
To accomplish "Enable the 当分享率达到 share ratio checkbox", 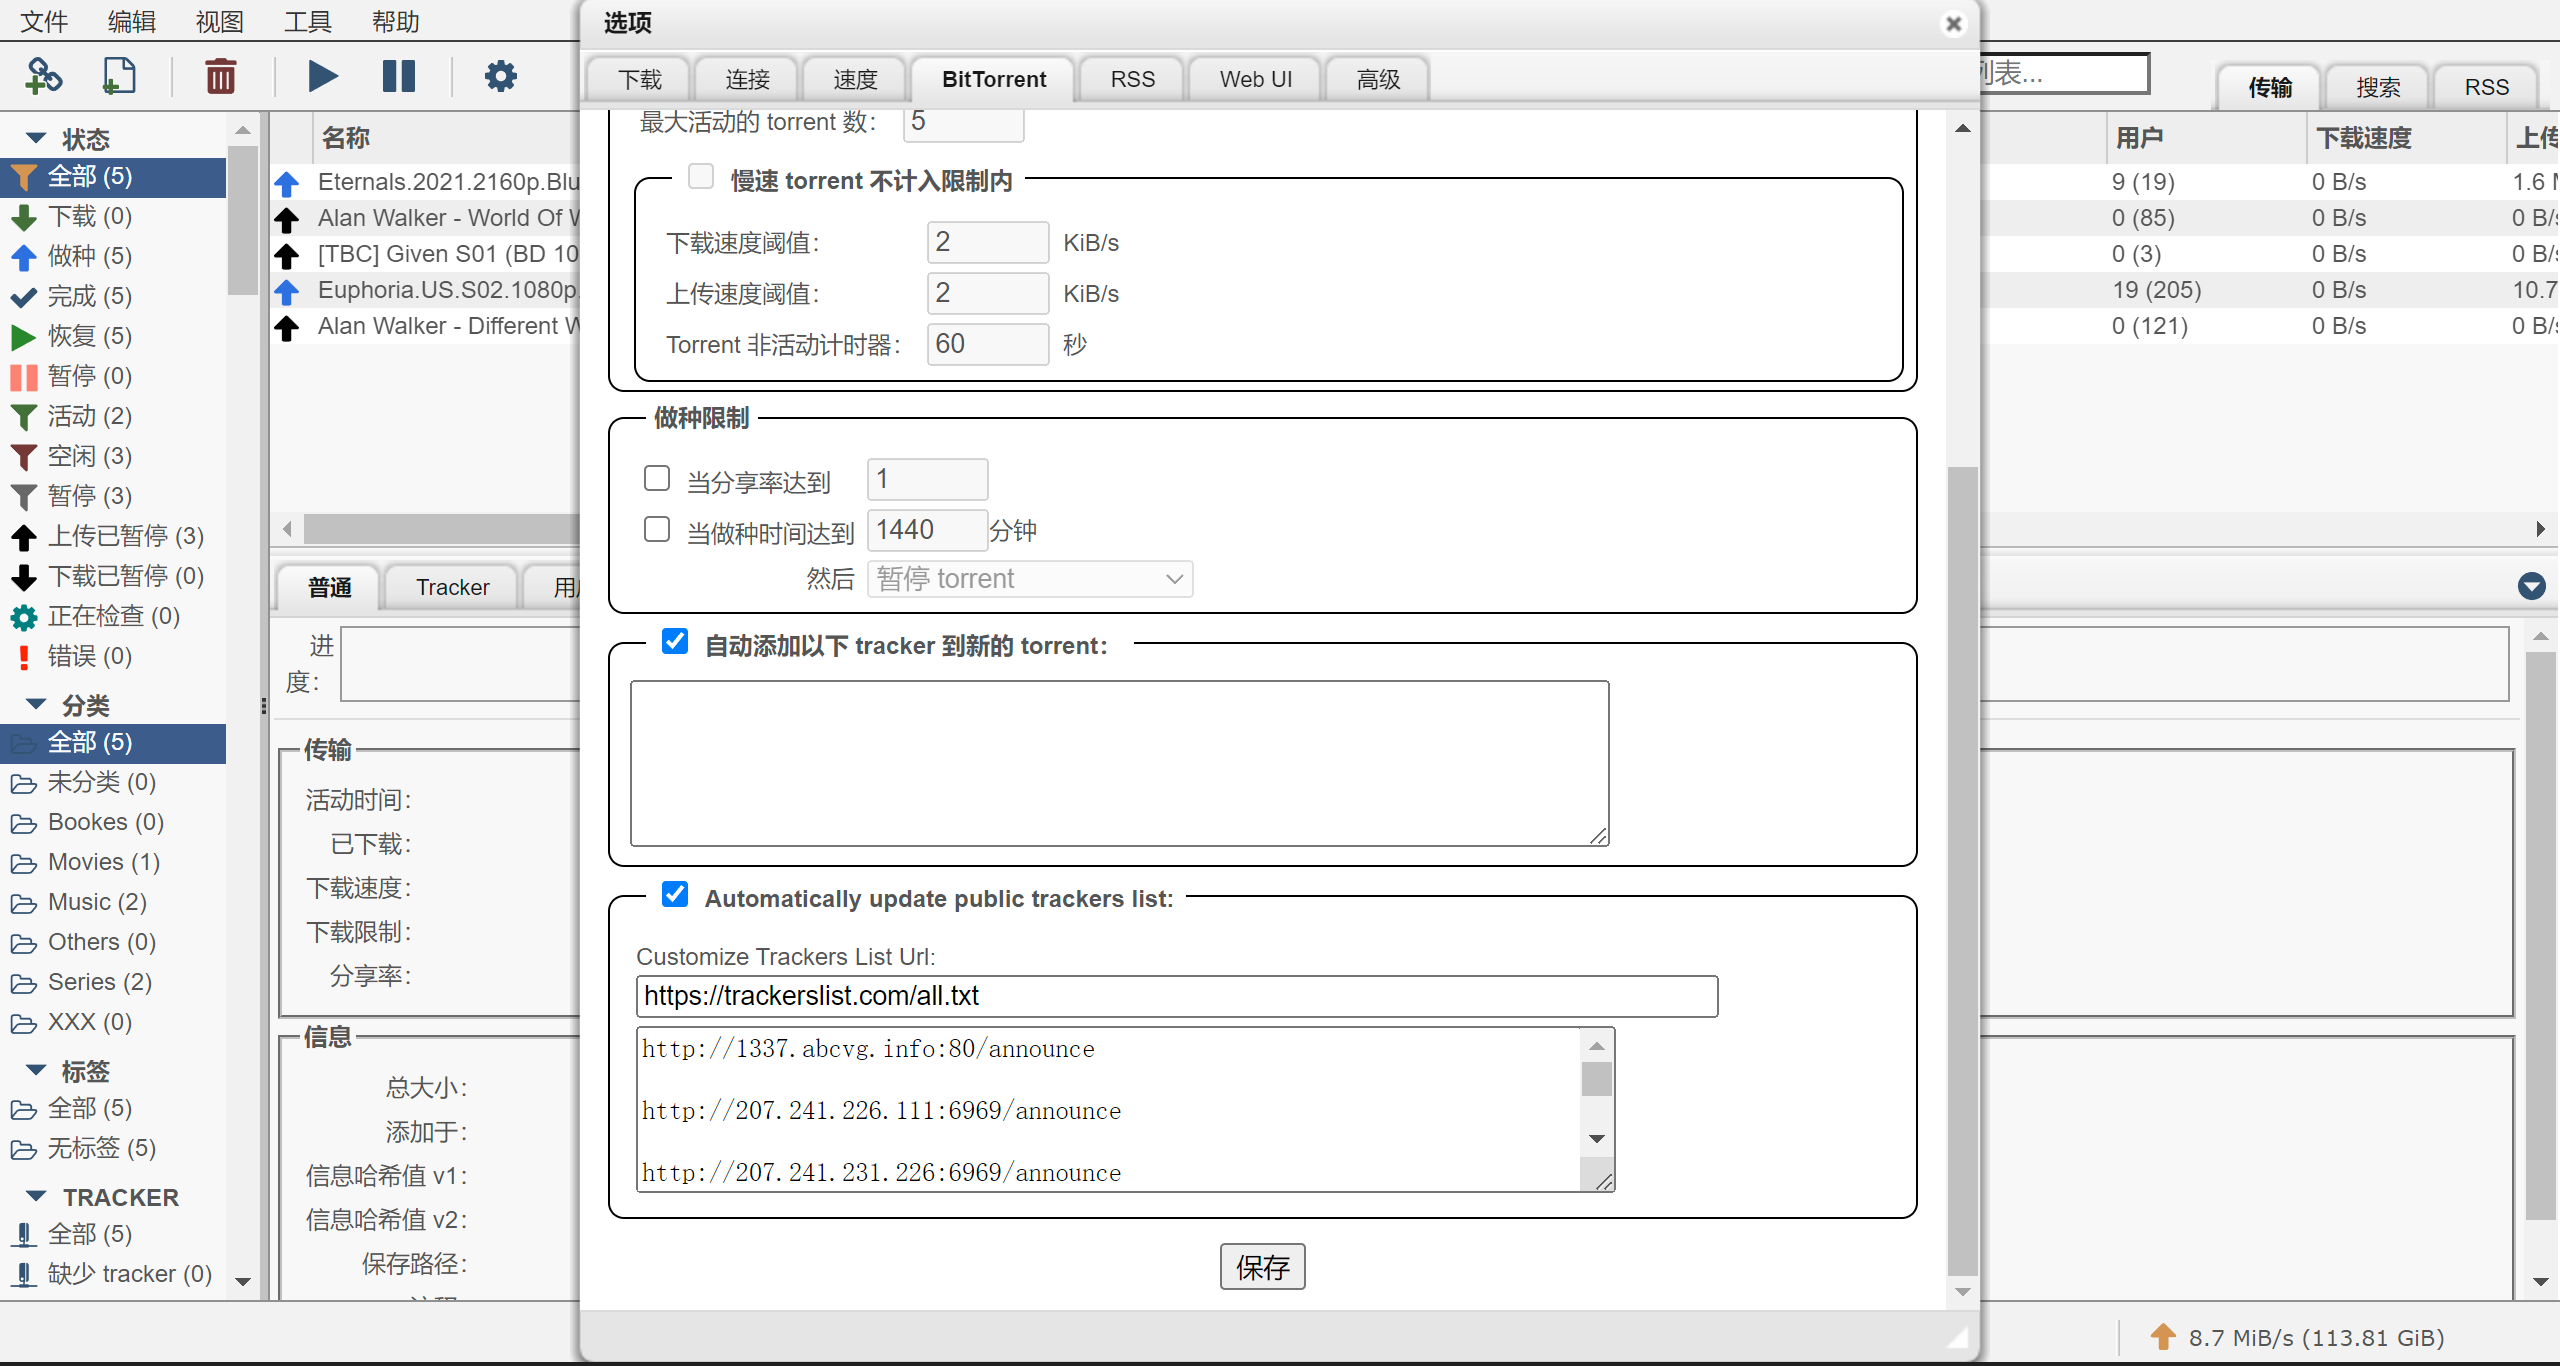I will click(x=657, y=479).
